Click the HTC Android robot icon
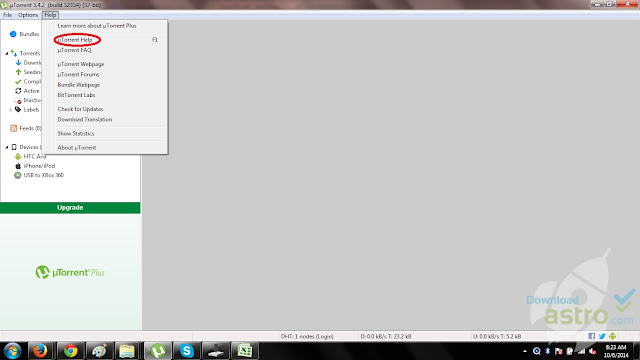 (x=18, y=156)
